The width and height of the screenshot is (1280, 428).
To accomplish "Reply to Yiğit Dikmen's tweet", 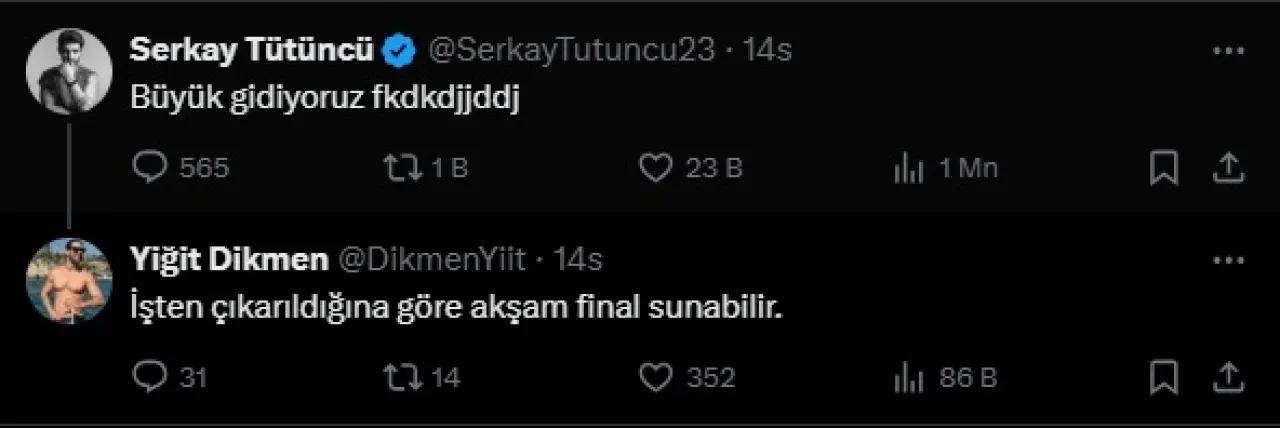I will (149, 377).
